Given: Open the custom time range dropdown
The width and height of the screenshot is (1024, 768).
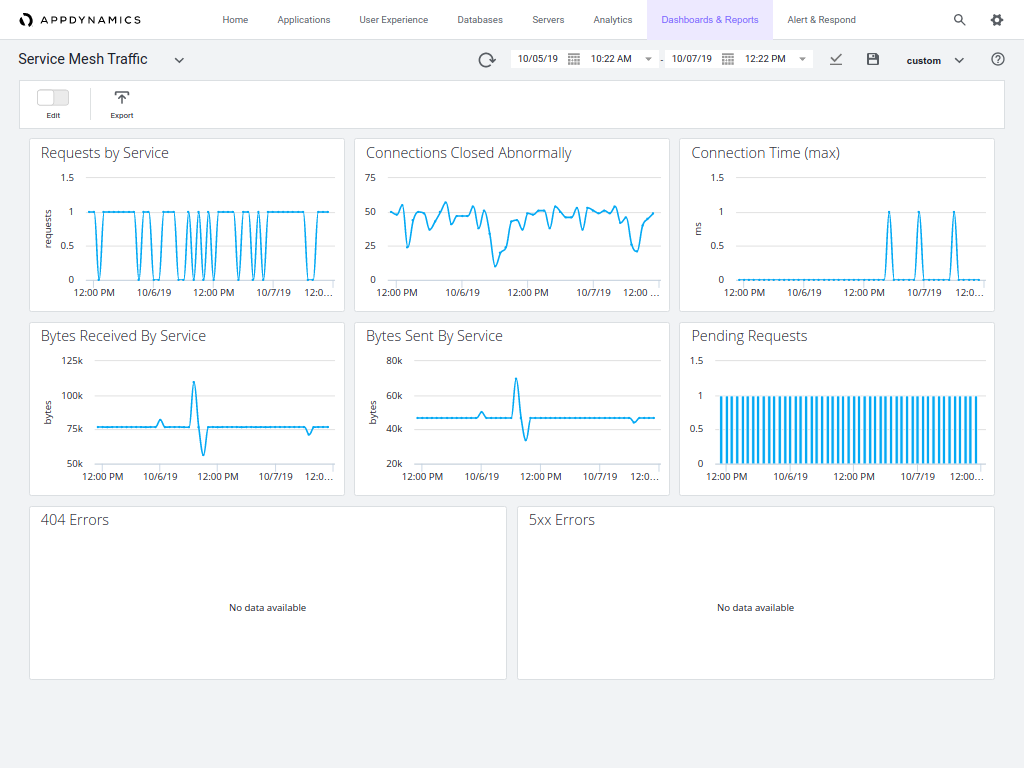Looking at the screenshot, I should pos(933,60).
